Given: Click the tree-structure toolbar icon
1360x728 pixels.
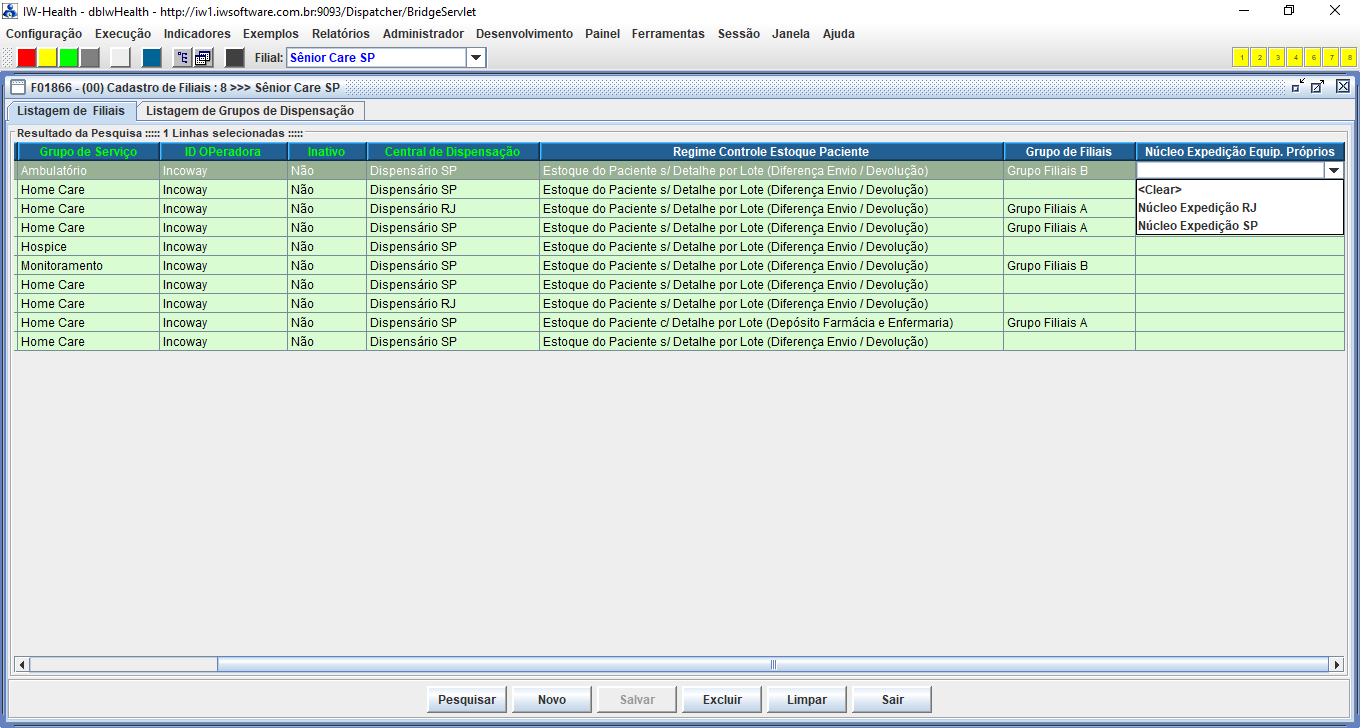Looking at the screenshot, I should pos(182,58).
